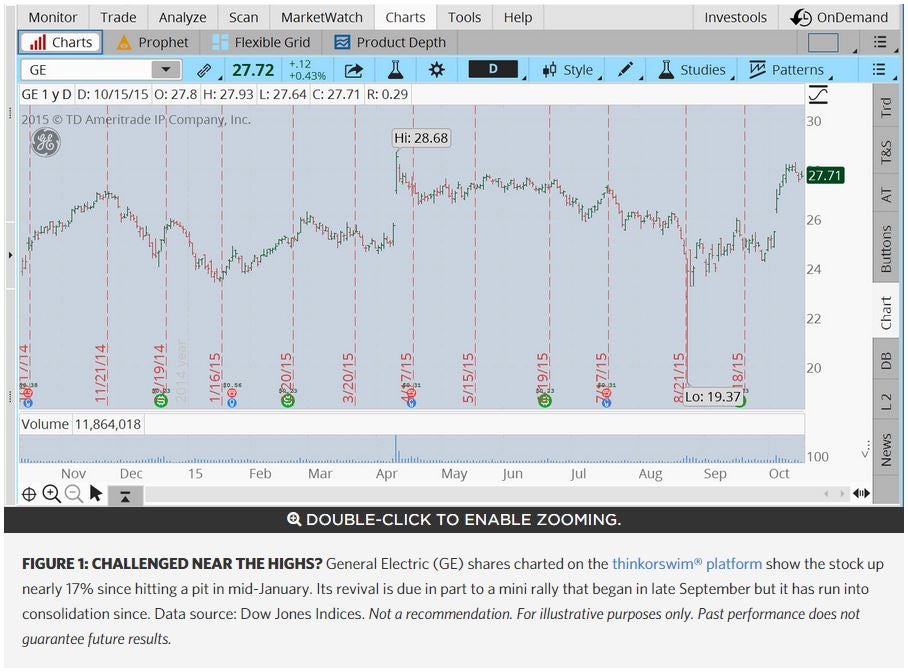Screen dimensions: 908x672
Task: Click the GE symbol input field
Action: 87,70
